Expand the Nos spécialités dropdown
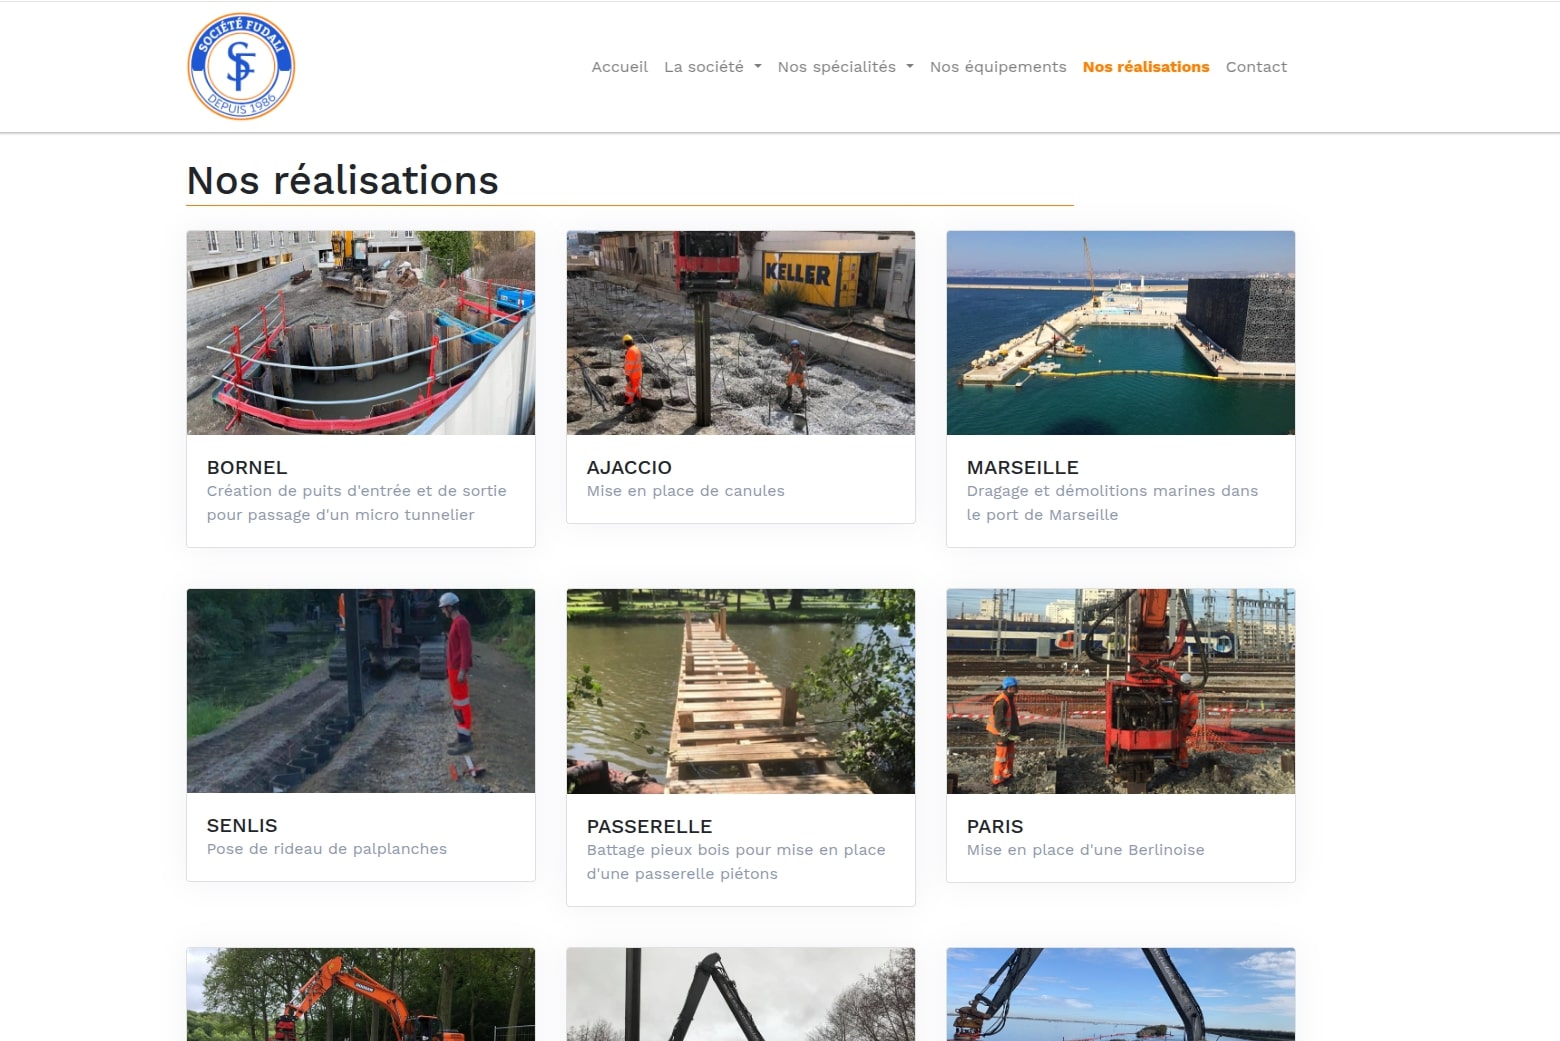This screenshot has width=1560, height=1041. [846, 67]
